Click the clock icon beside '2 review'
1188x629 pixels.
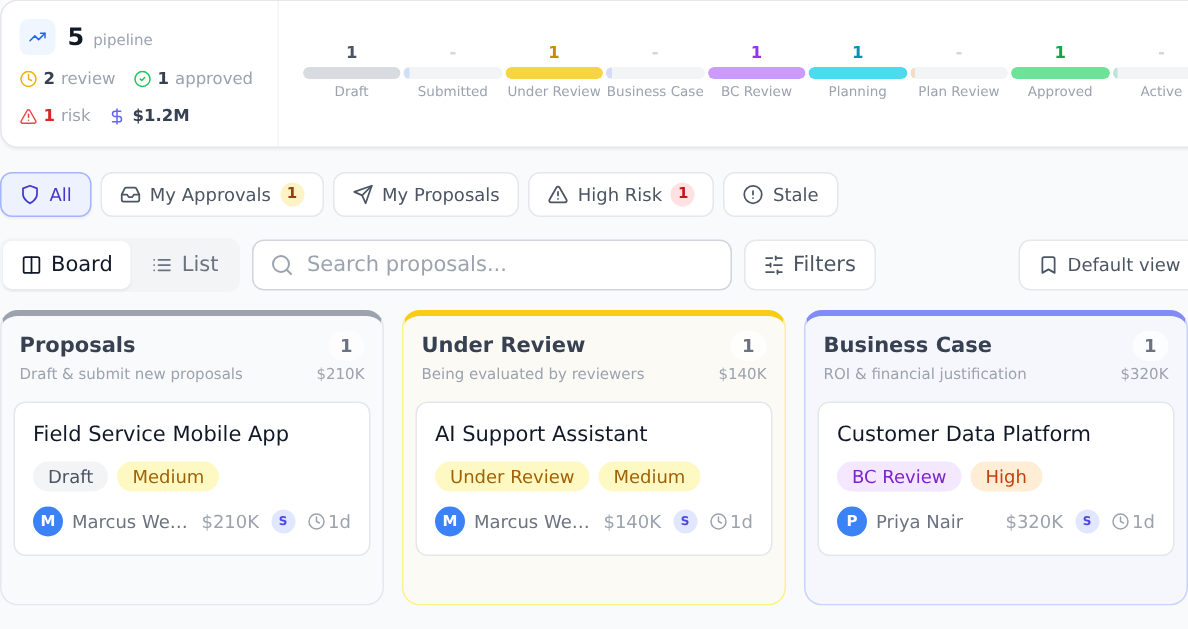pos(28,79)
